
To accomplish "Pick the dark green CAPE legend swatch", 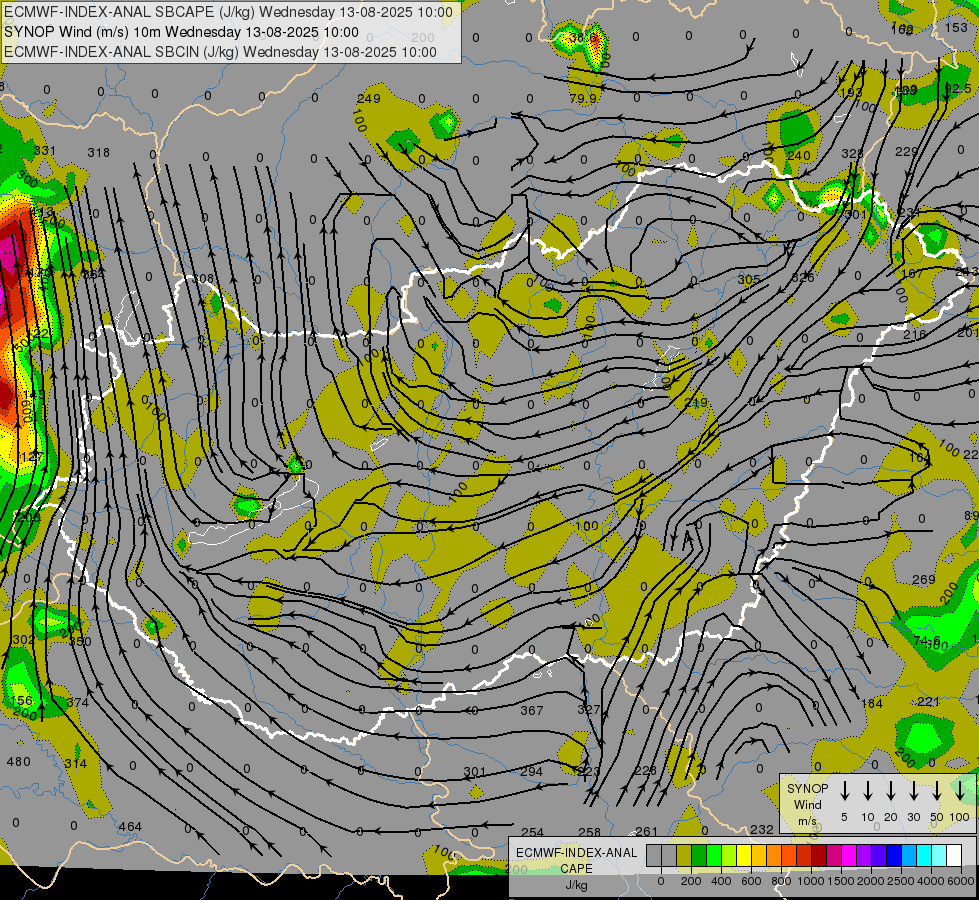I will [699, 856].
